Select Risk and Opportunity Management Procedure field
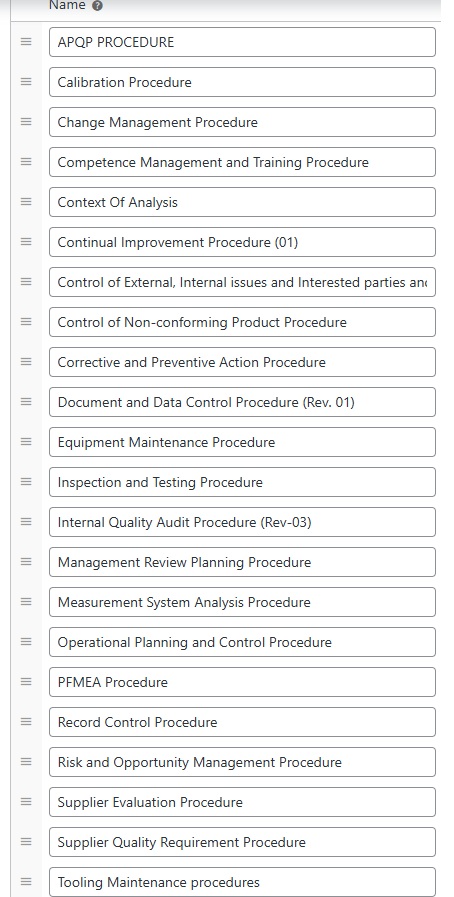 pyautogui.click(x=242, y=762)
